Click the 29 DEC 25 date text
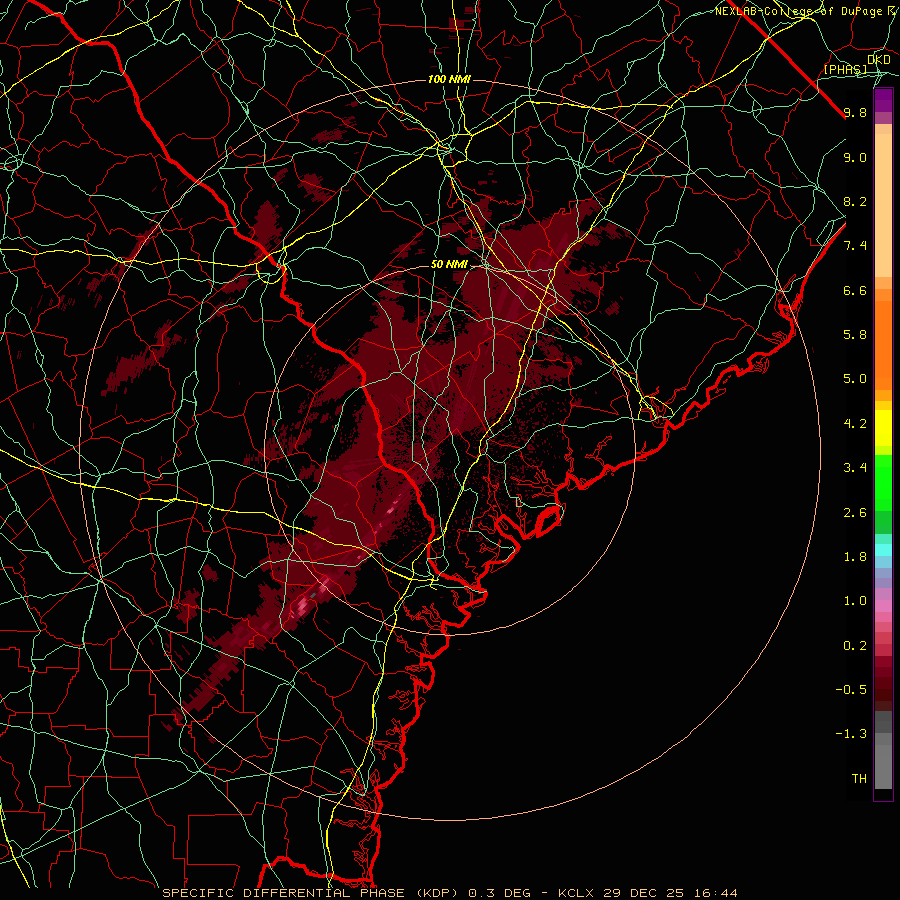Viewport: 900px width, 900px height. pyautogui.click(x=644, y=893)
